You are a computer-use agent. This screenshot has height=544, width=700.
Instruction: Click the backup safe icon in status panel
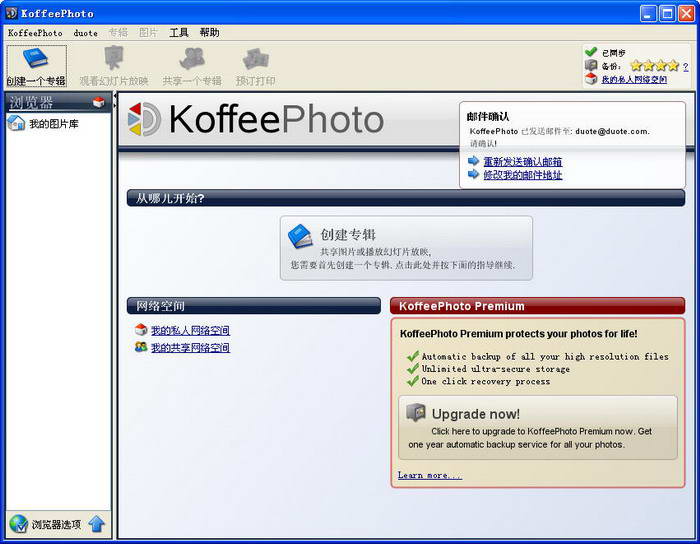tap(591, 65)
